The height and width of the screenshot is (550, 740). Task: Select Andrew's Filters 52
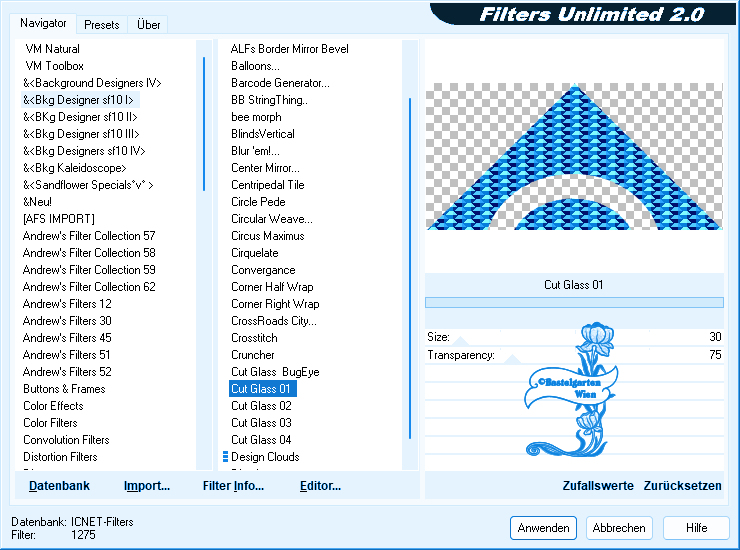[67, 372]
